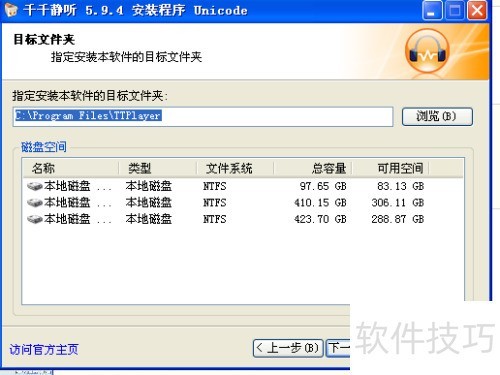
Task: Click NTFS in the 97.65 GB row
Action: 215,186
